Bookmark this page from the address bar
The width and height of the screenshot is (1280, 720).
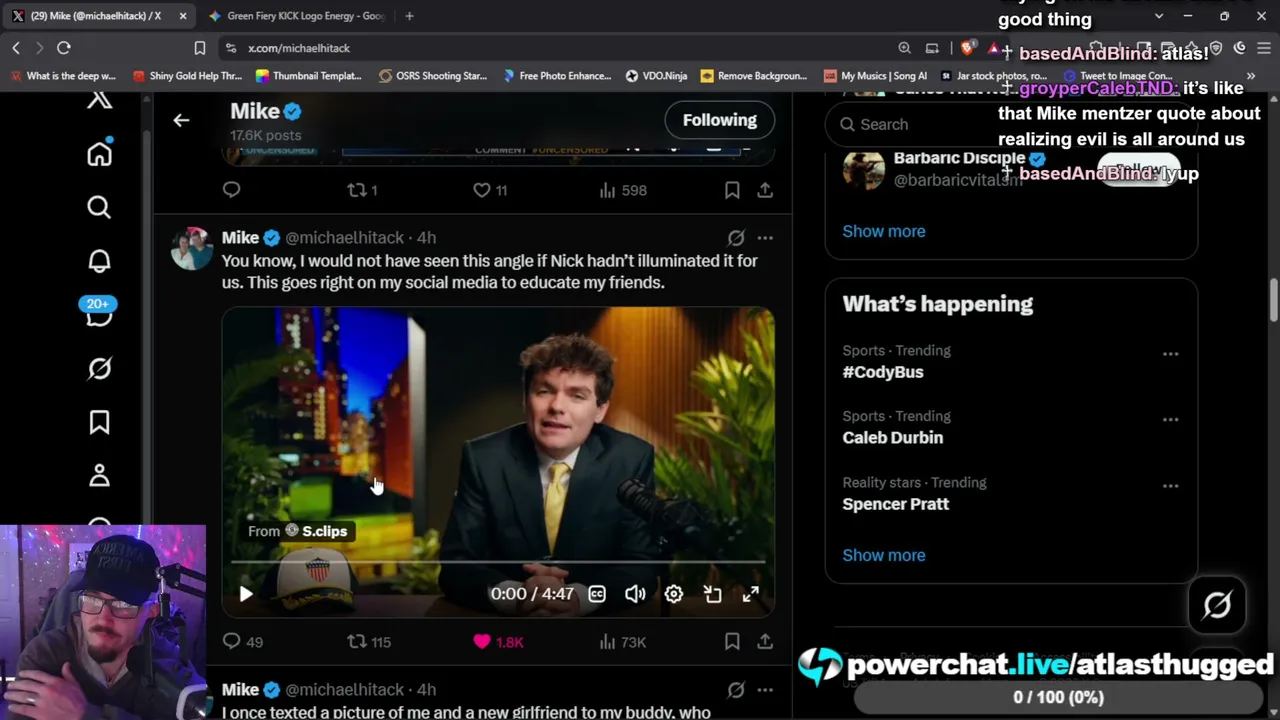click(x=199, y=48)
